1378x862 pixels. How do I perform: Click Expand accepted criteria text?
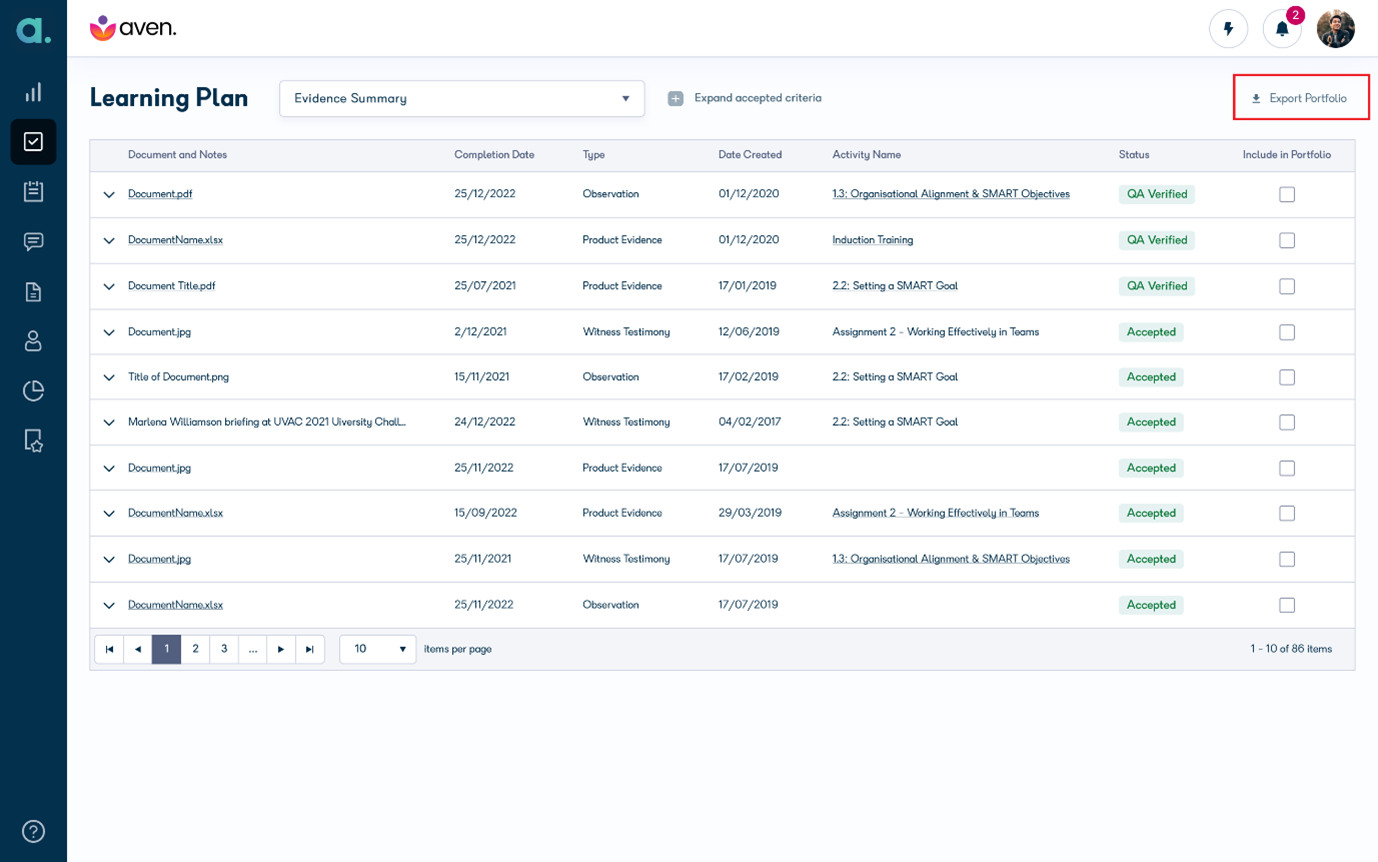coord(758,98)
